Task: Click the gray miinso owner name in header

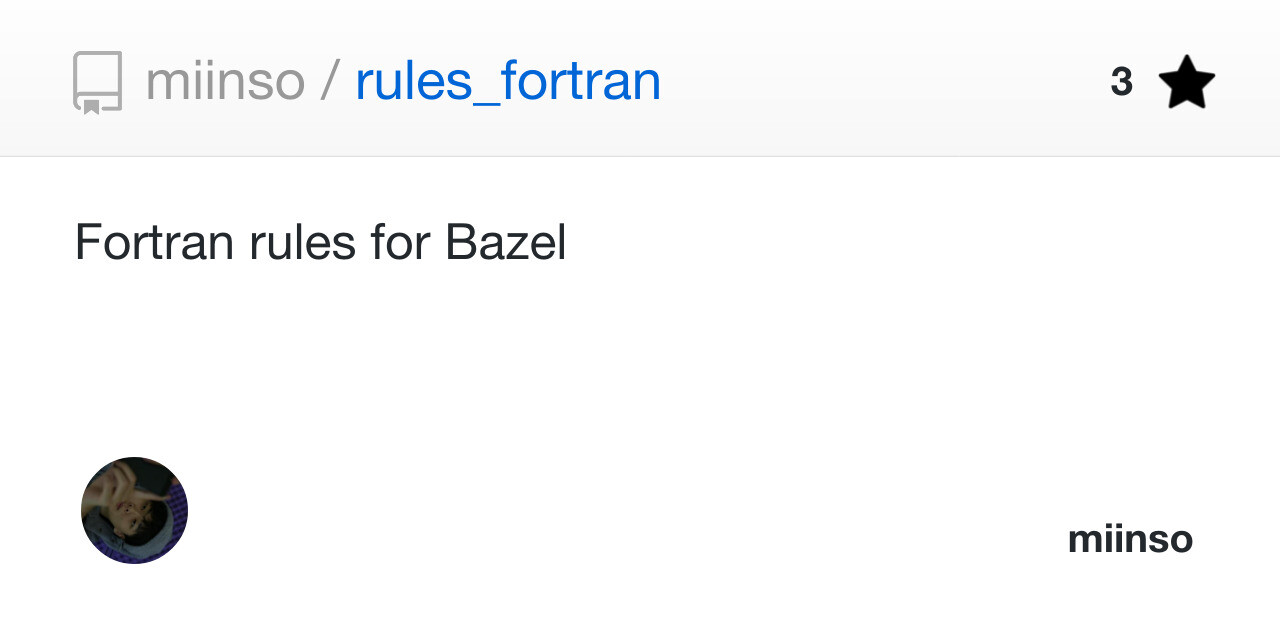Action: pyautogui.click(x=225, y=81)
